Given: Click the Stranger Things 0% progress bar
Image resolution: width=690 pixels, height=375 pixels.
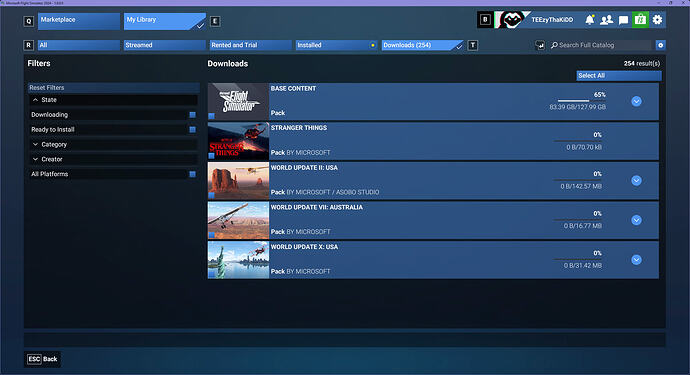Looking at the screenshot, I should (578, 141).
